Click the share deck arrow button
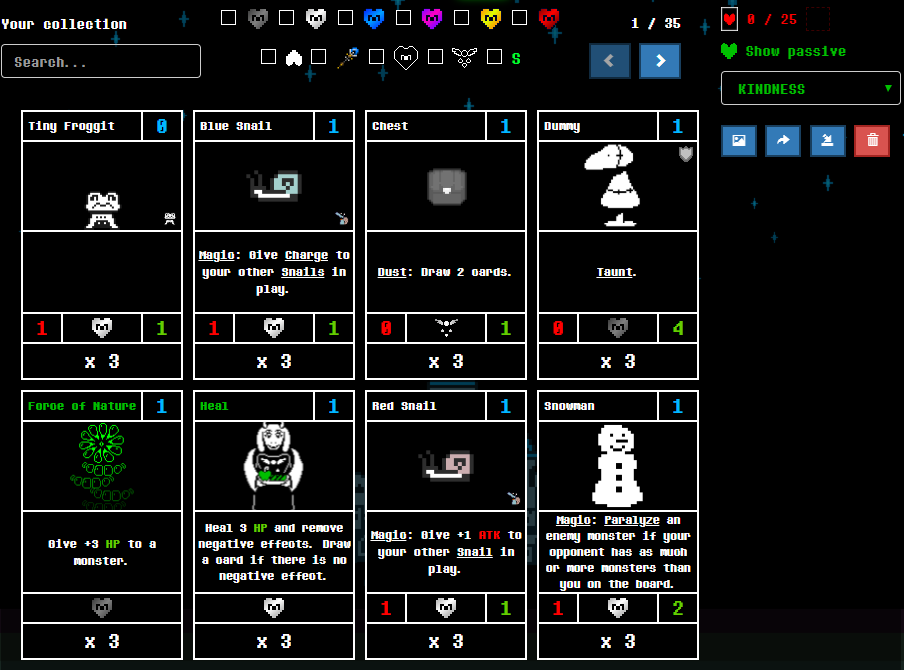Image resolution: width=904 pixels, height=670 pixels. (x=783, y=141)
